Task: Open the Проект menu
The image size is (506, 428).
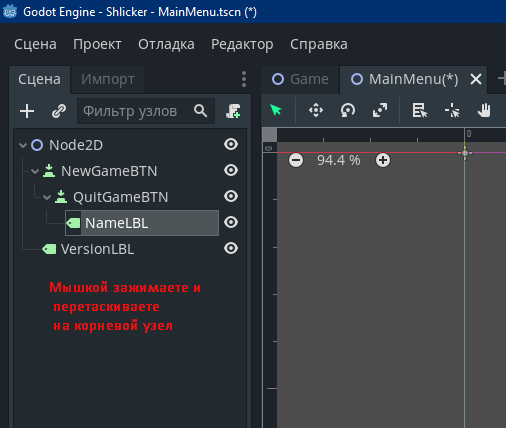Action: (97, 44)
